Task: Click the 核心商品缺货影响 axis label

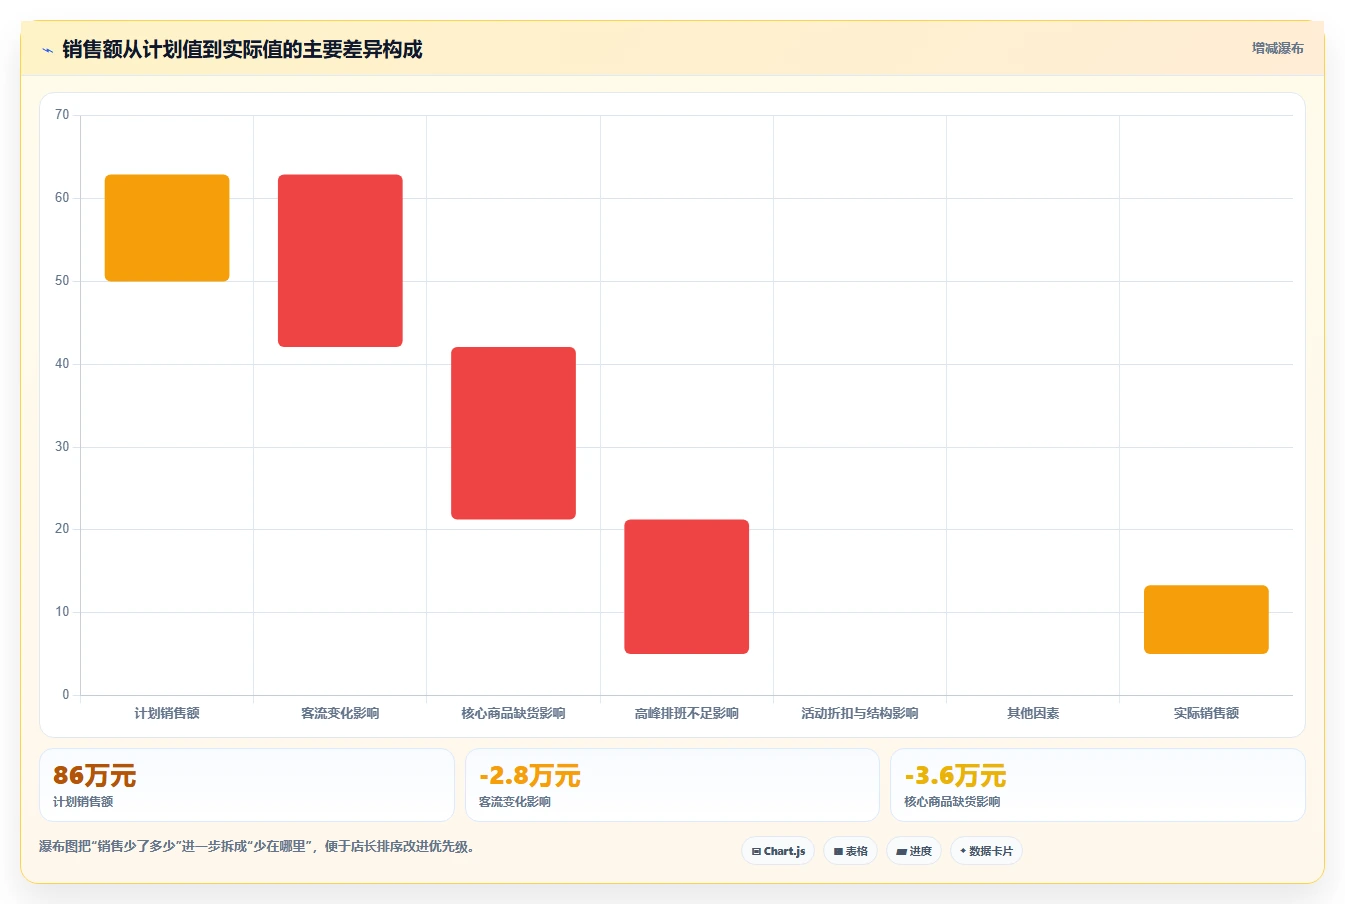Action: [513, 713]
